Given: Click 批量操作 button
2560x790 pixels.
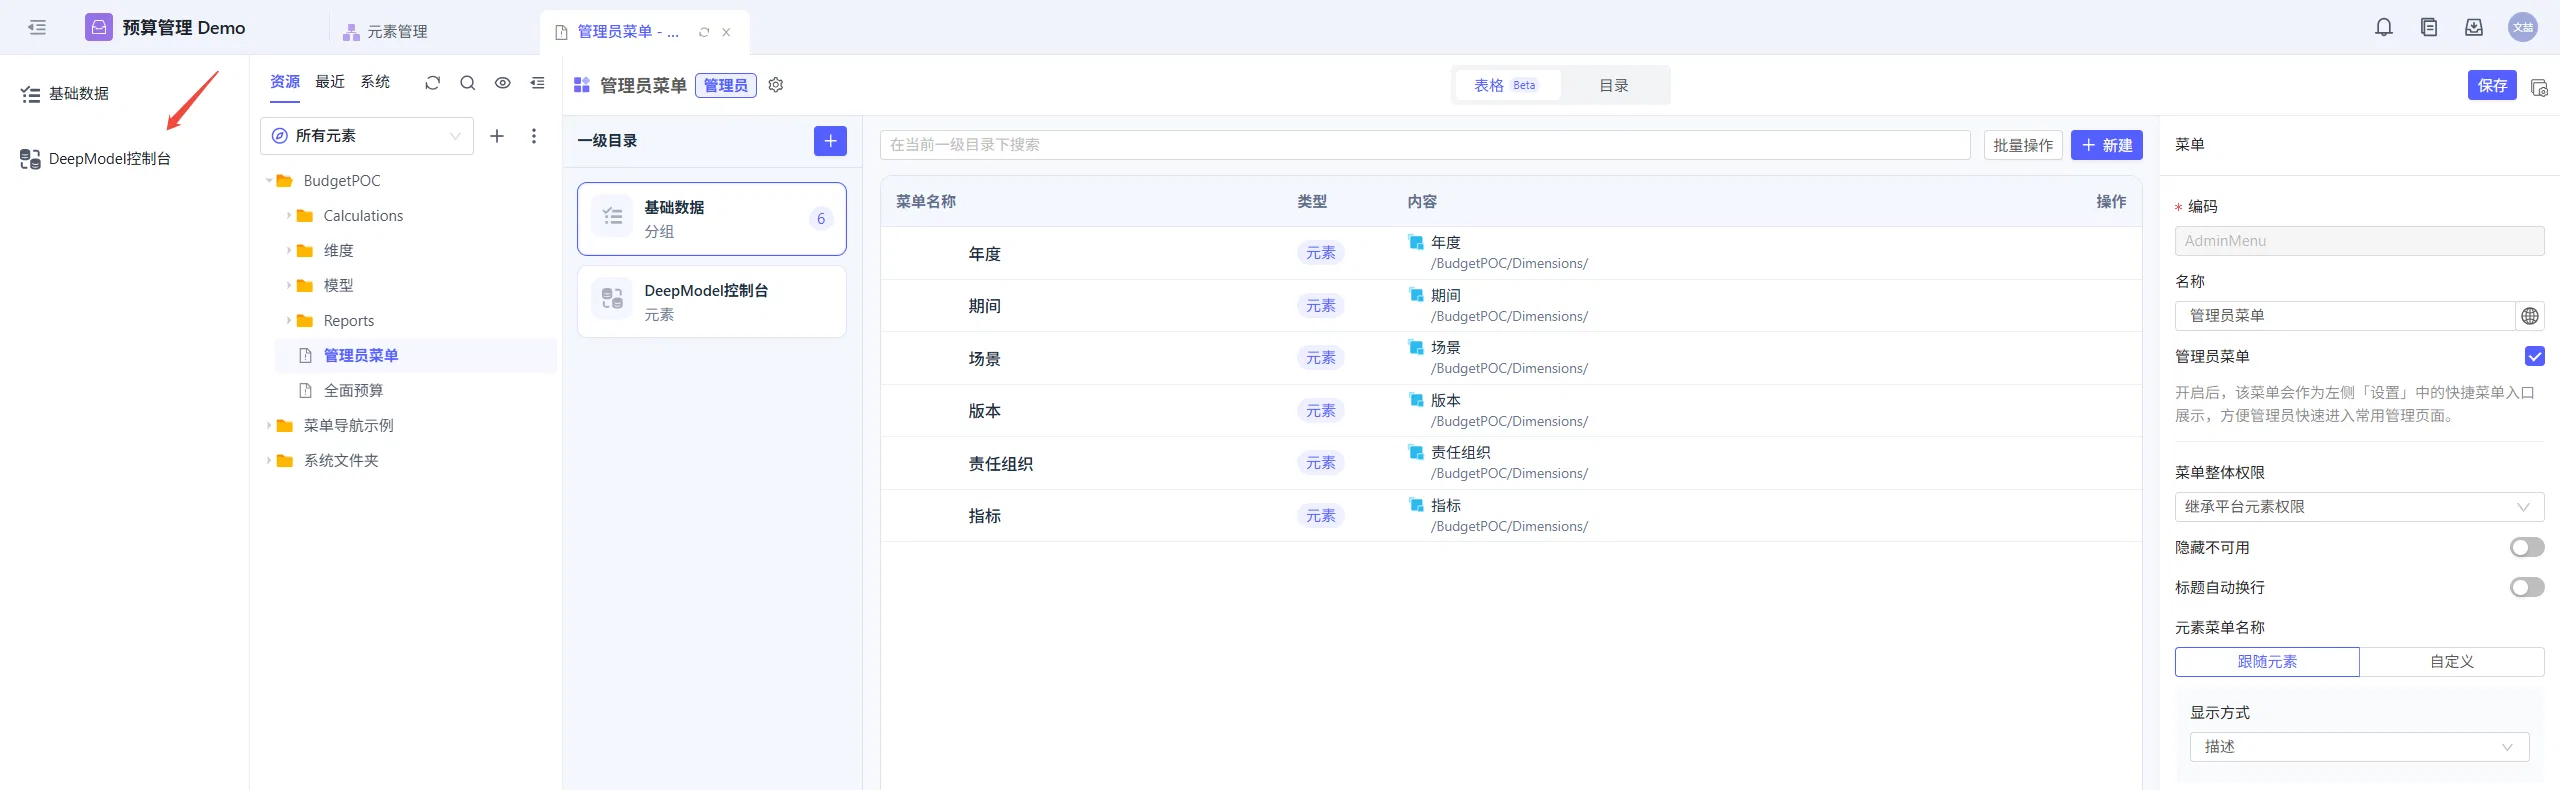Looking at the screenshot, I should coord(2023,145).
